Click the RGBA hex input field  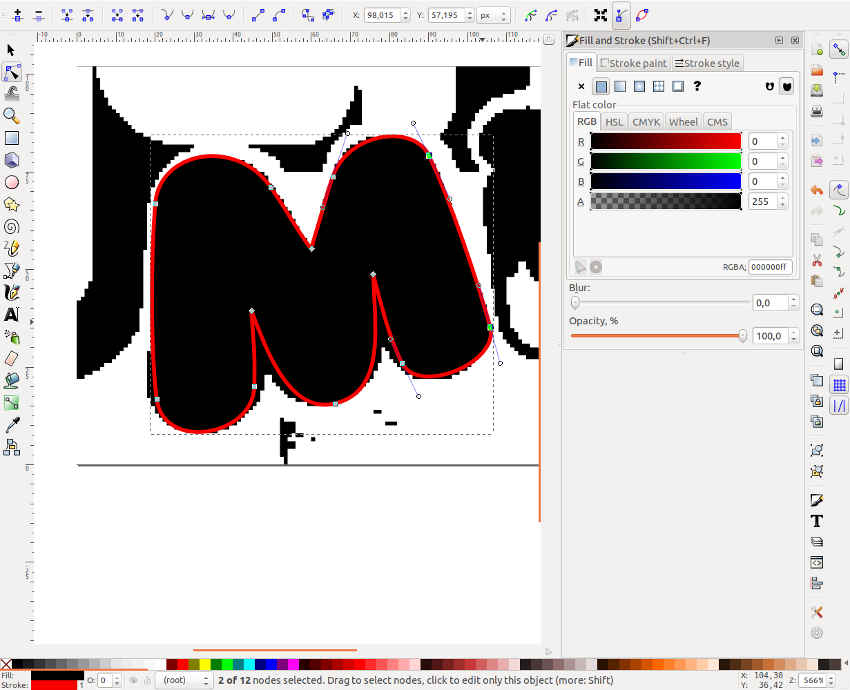pos(770,267)
